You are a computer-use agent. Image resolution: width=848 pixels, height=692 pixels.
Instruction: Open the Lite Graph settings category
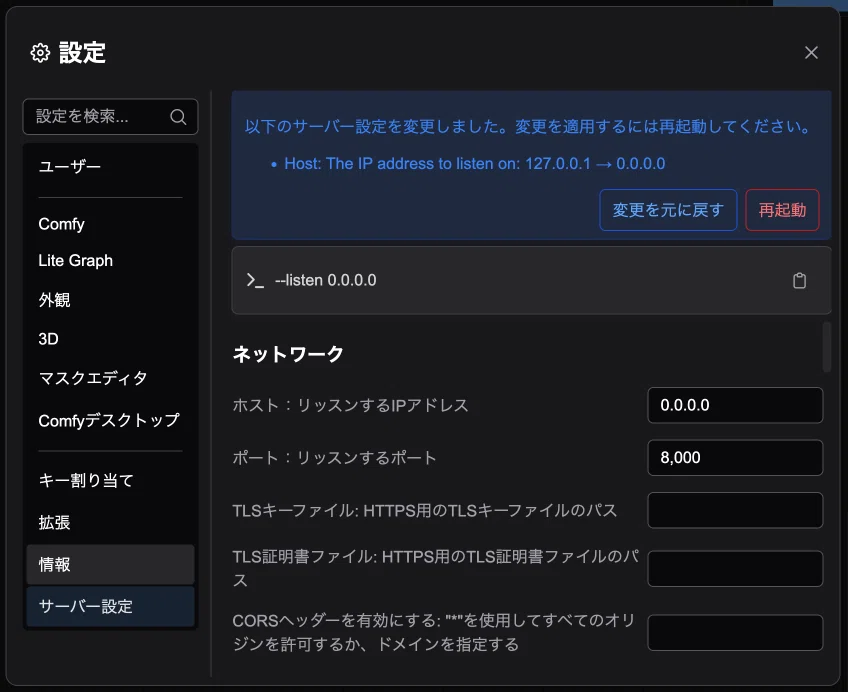110,261
